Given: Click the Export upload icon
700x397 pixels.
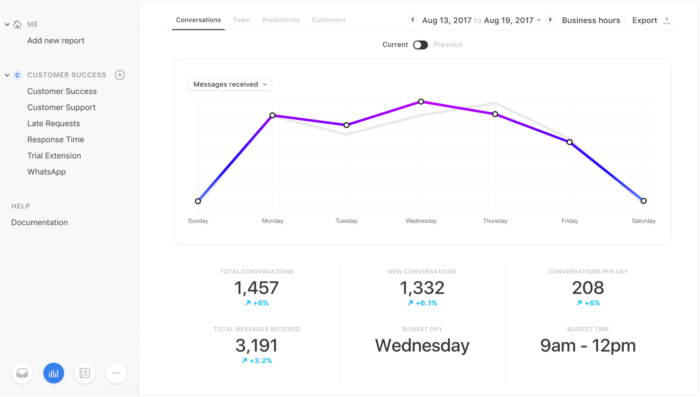Looking at the screenshot, I should (x=667, y=20).
